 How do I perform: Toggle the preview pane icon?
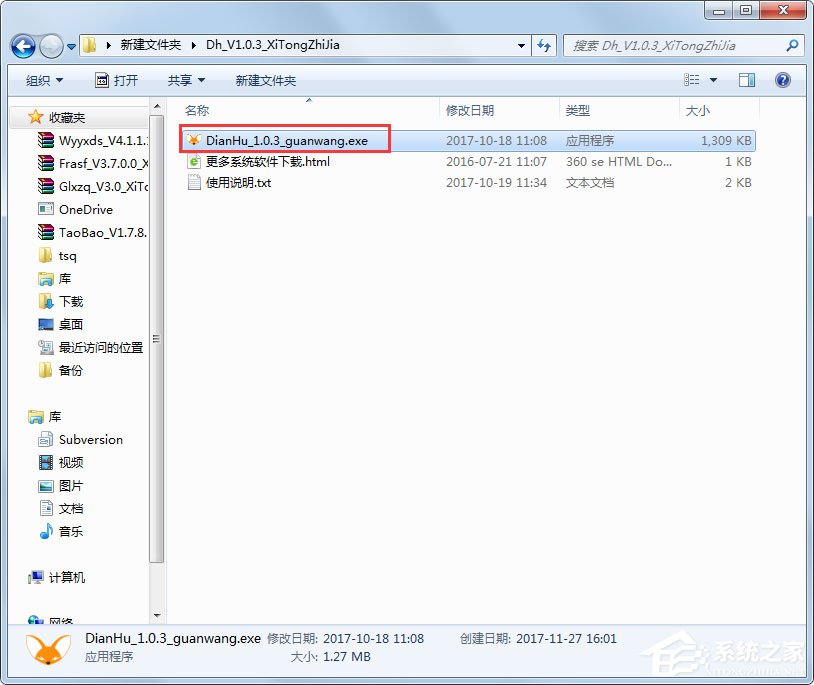[x=747, y=80]
